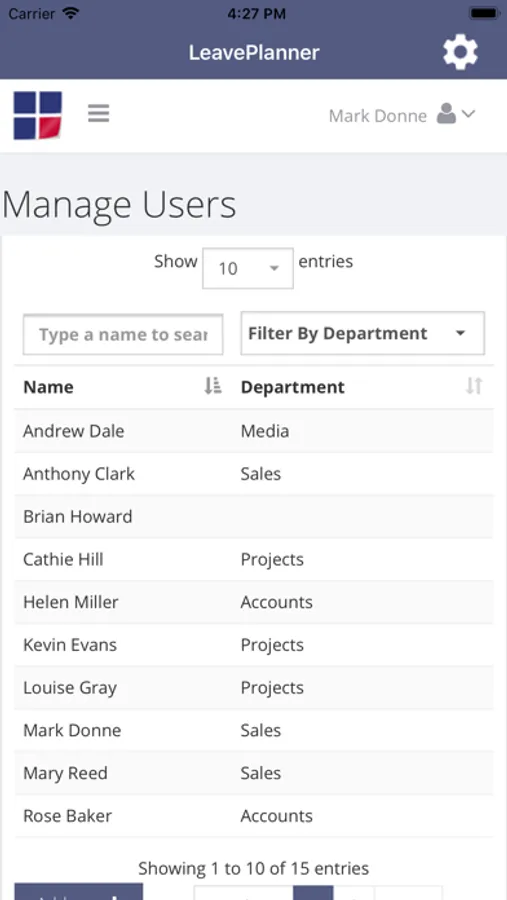507x900 pixels.
Task: Click the Wi-Fi icon in the status bar
Action: pos(71,13)
